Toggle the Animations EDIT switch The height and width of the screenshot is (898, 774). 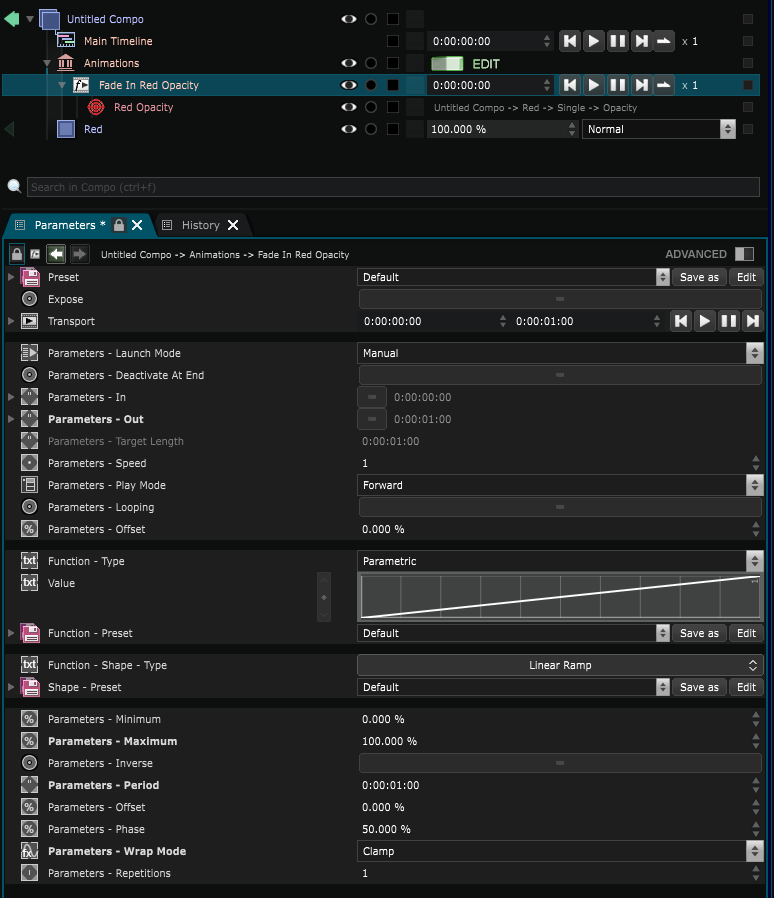(447, 64)
